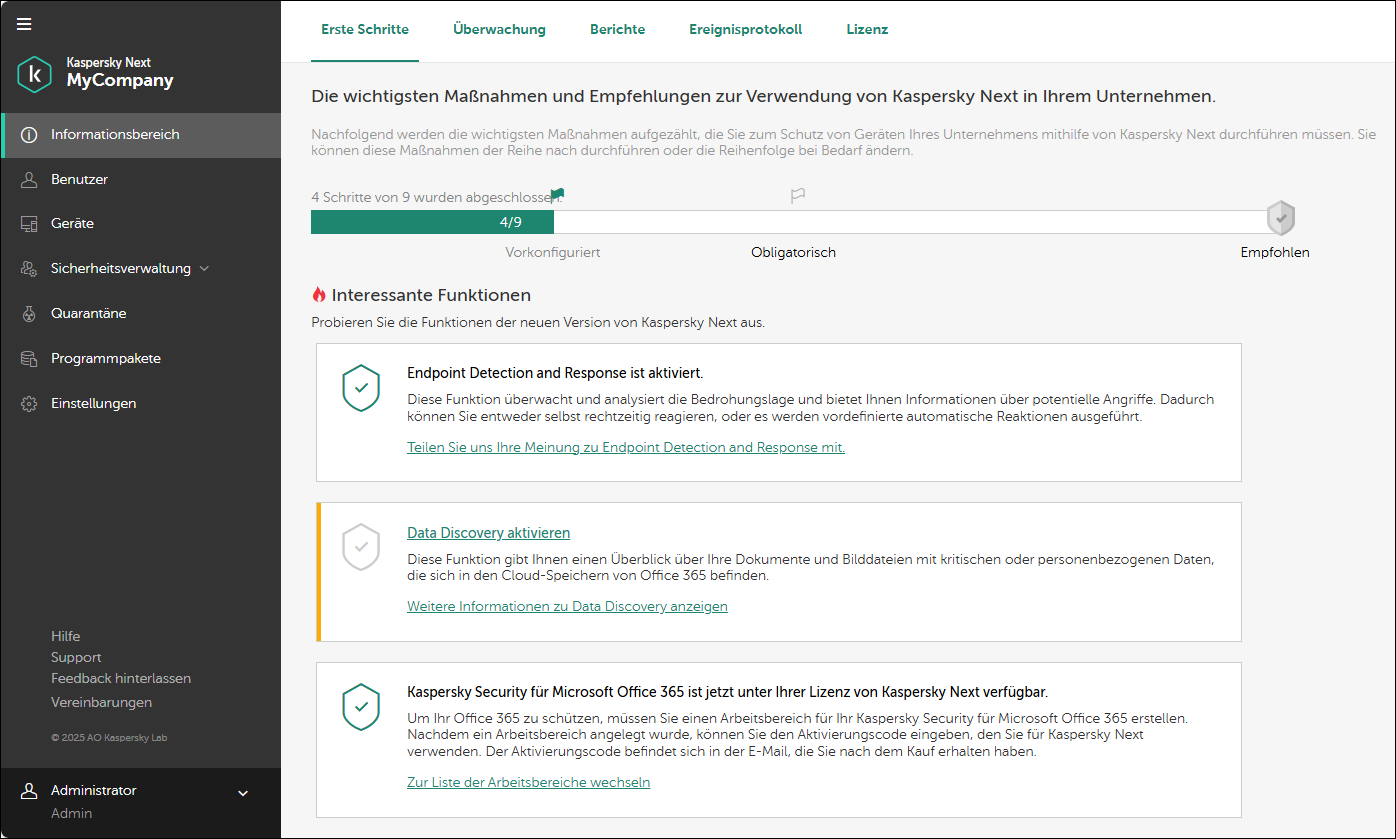Click the Informationsbereich info icon
This screenshot has width=1396, height=839.
(29, 135)
